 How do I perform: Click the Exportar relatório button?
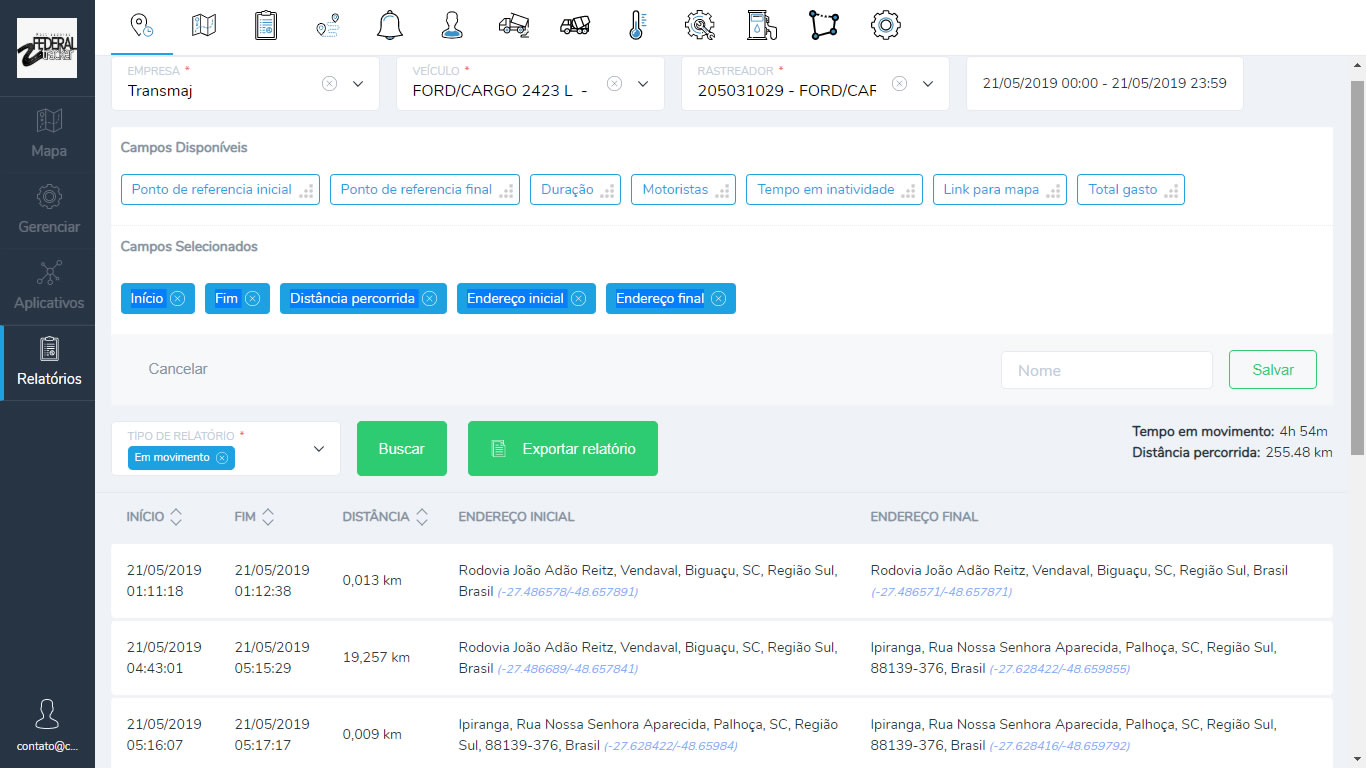(x=562, y=449)
